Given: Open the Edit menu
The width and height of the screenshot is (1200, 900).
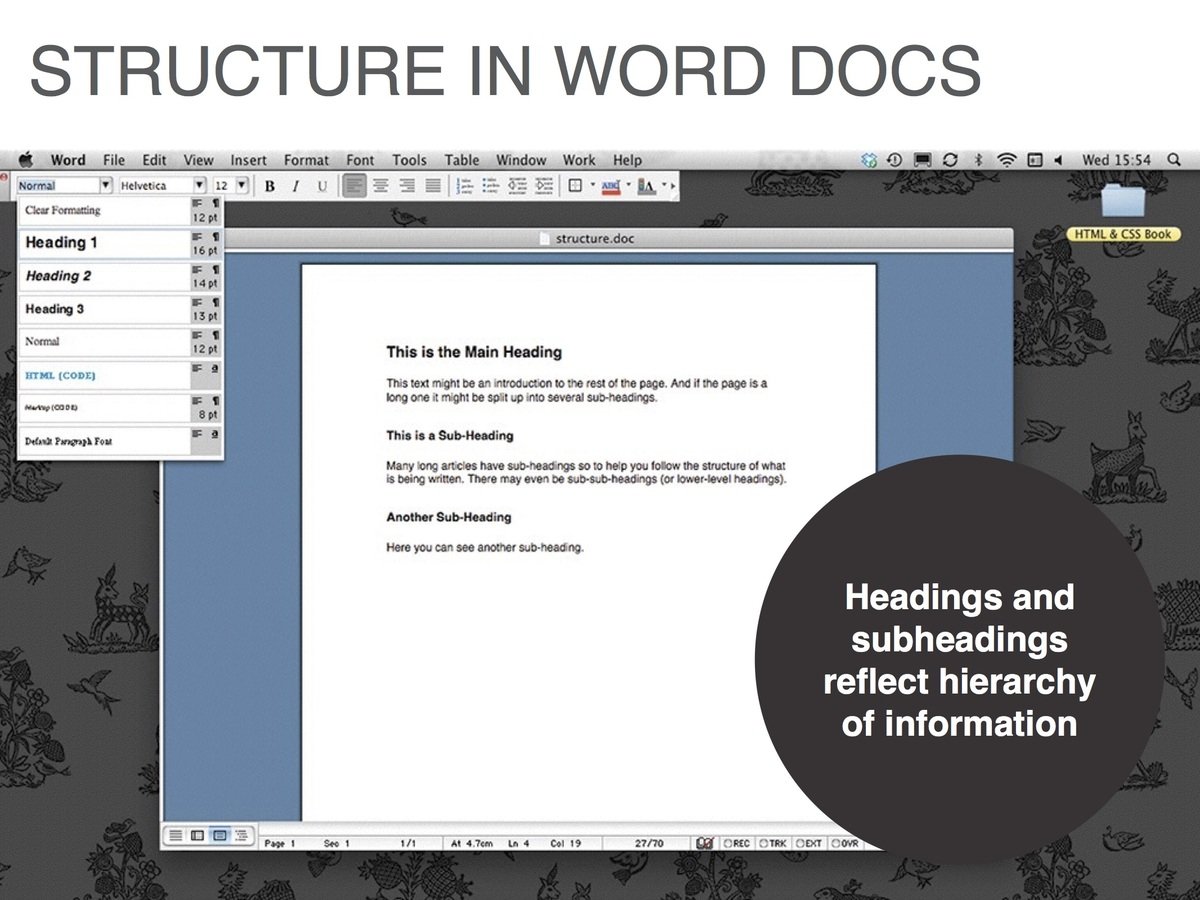Looking at the screenshot, I should click(154, 160).
